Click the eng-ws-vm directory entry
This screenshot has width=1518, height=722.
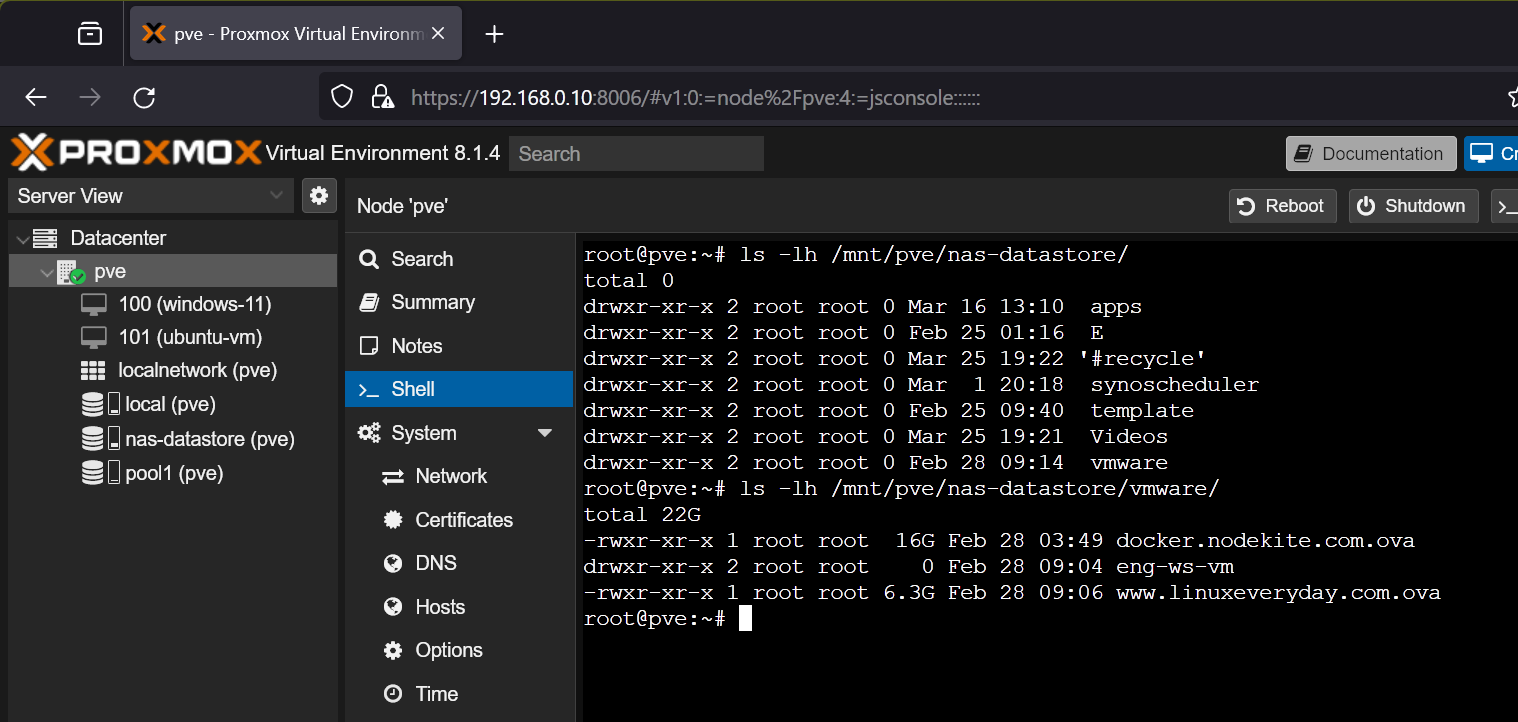tap(1175, 567)
